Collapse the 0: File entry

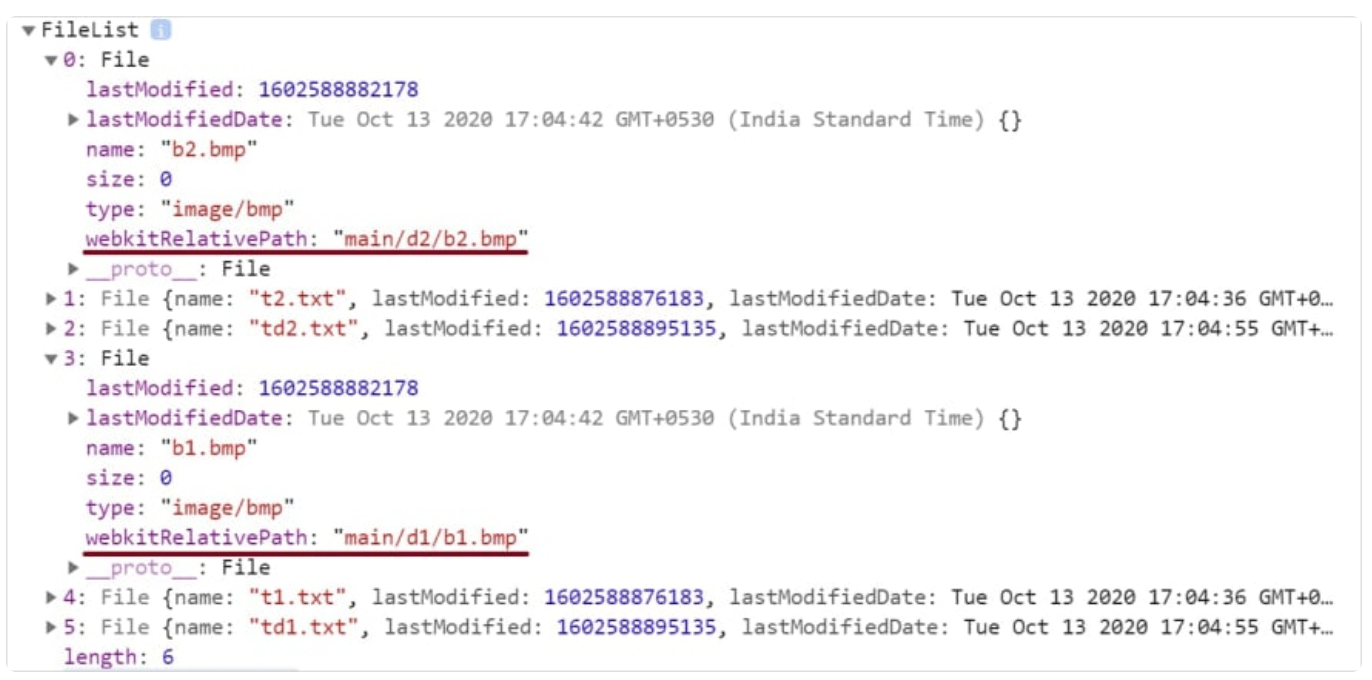(x=51, y=60)
